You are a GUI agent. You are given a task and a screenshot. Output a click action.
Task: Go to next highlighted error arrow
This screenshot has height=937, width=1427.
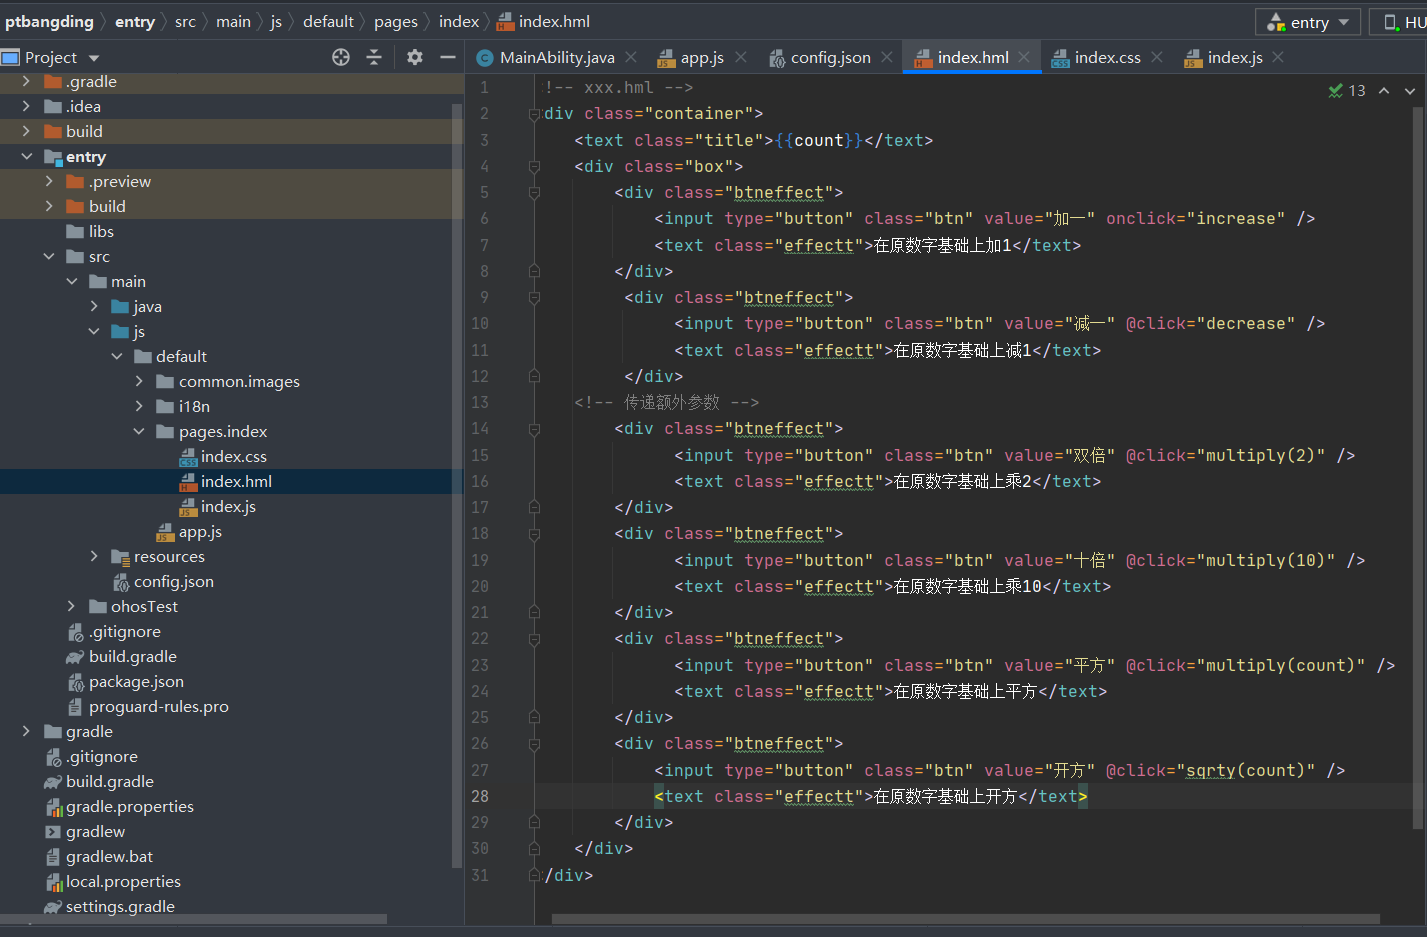click(x=1410, y=90)
